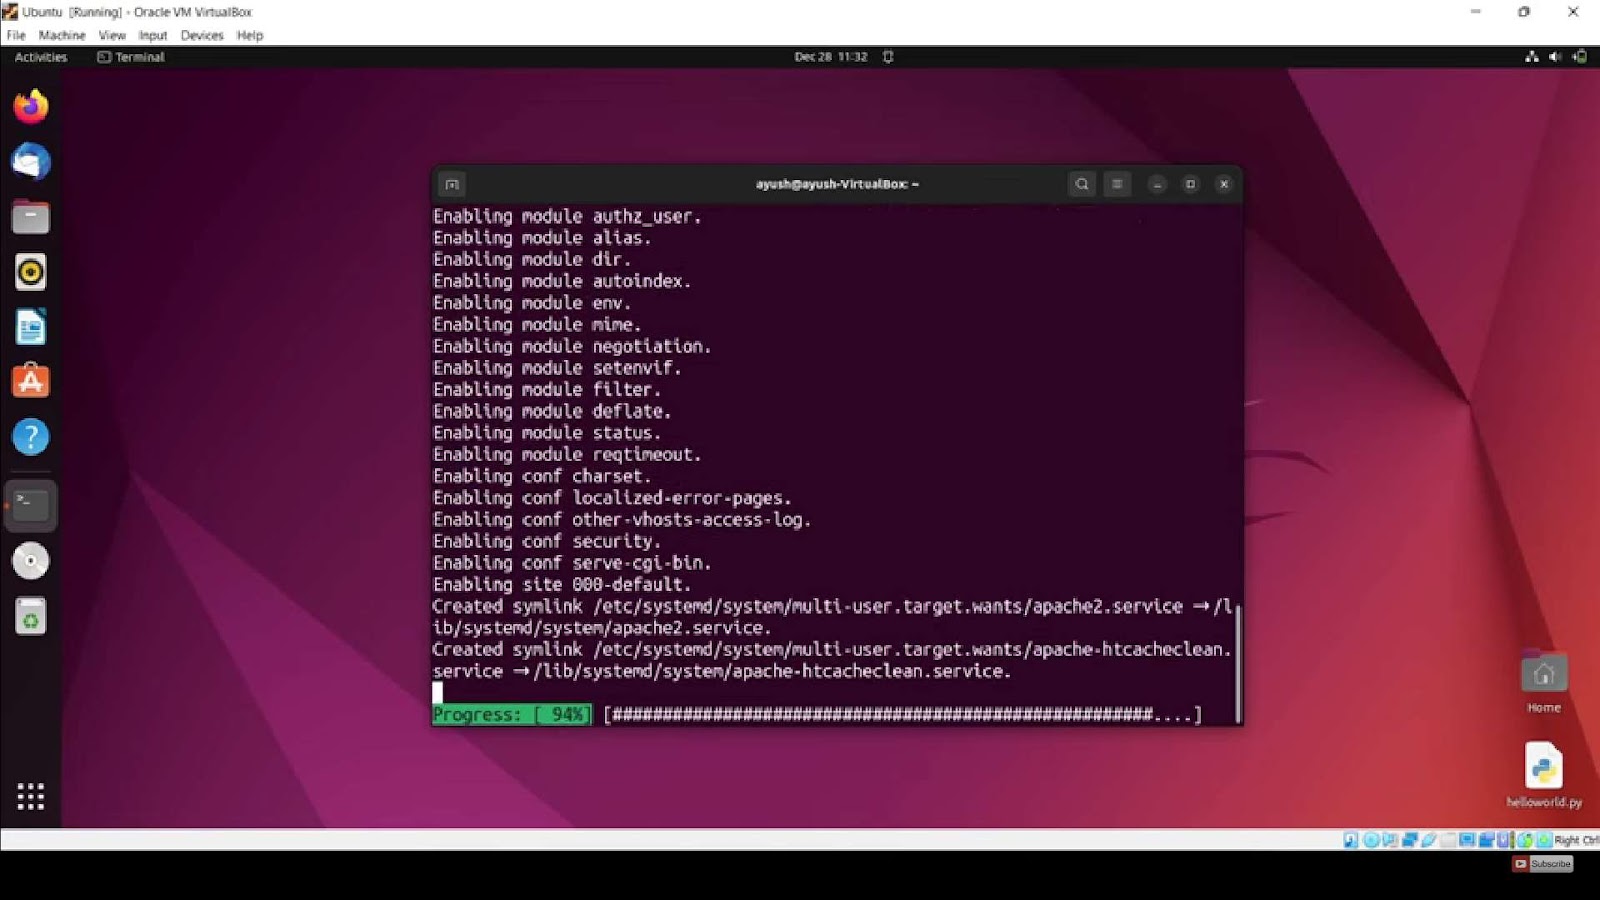Open the Files manager in the dock
Viewport: 1600px width, 900px height.
point(31,216)
